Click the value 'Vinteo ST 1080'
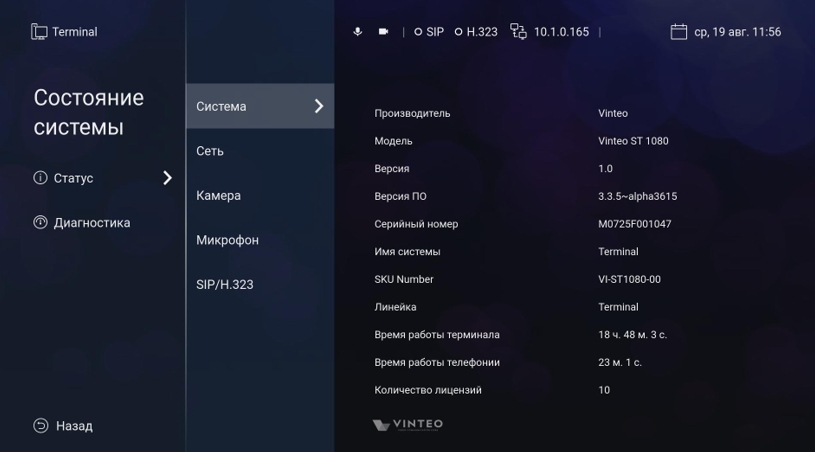This screenshot has height=452, width=815. [633, 141]
